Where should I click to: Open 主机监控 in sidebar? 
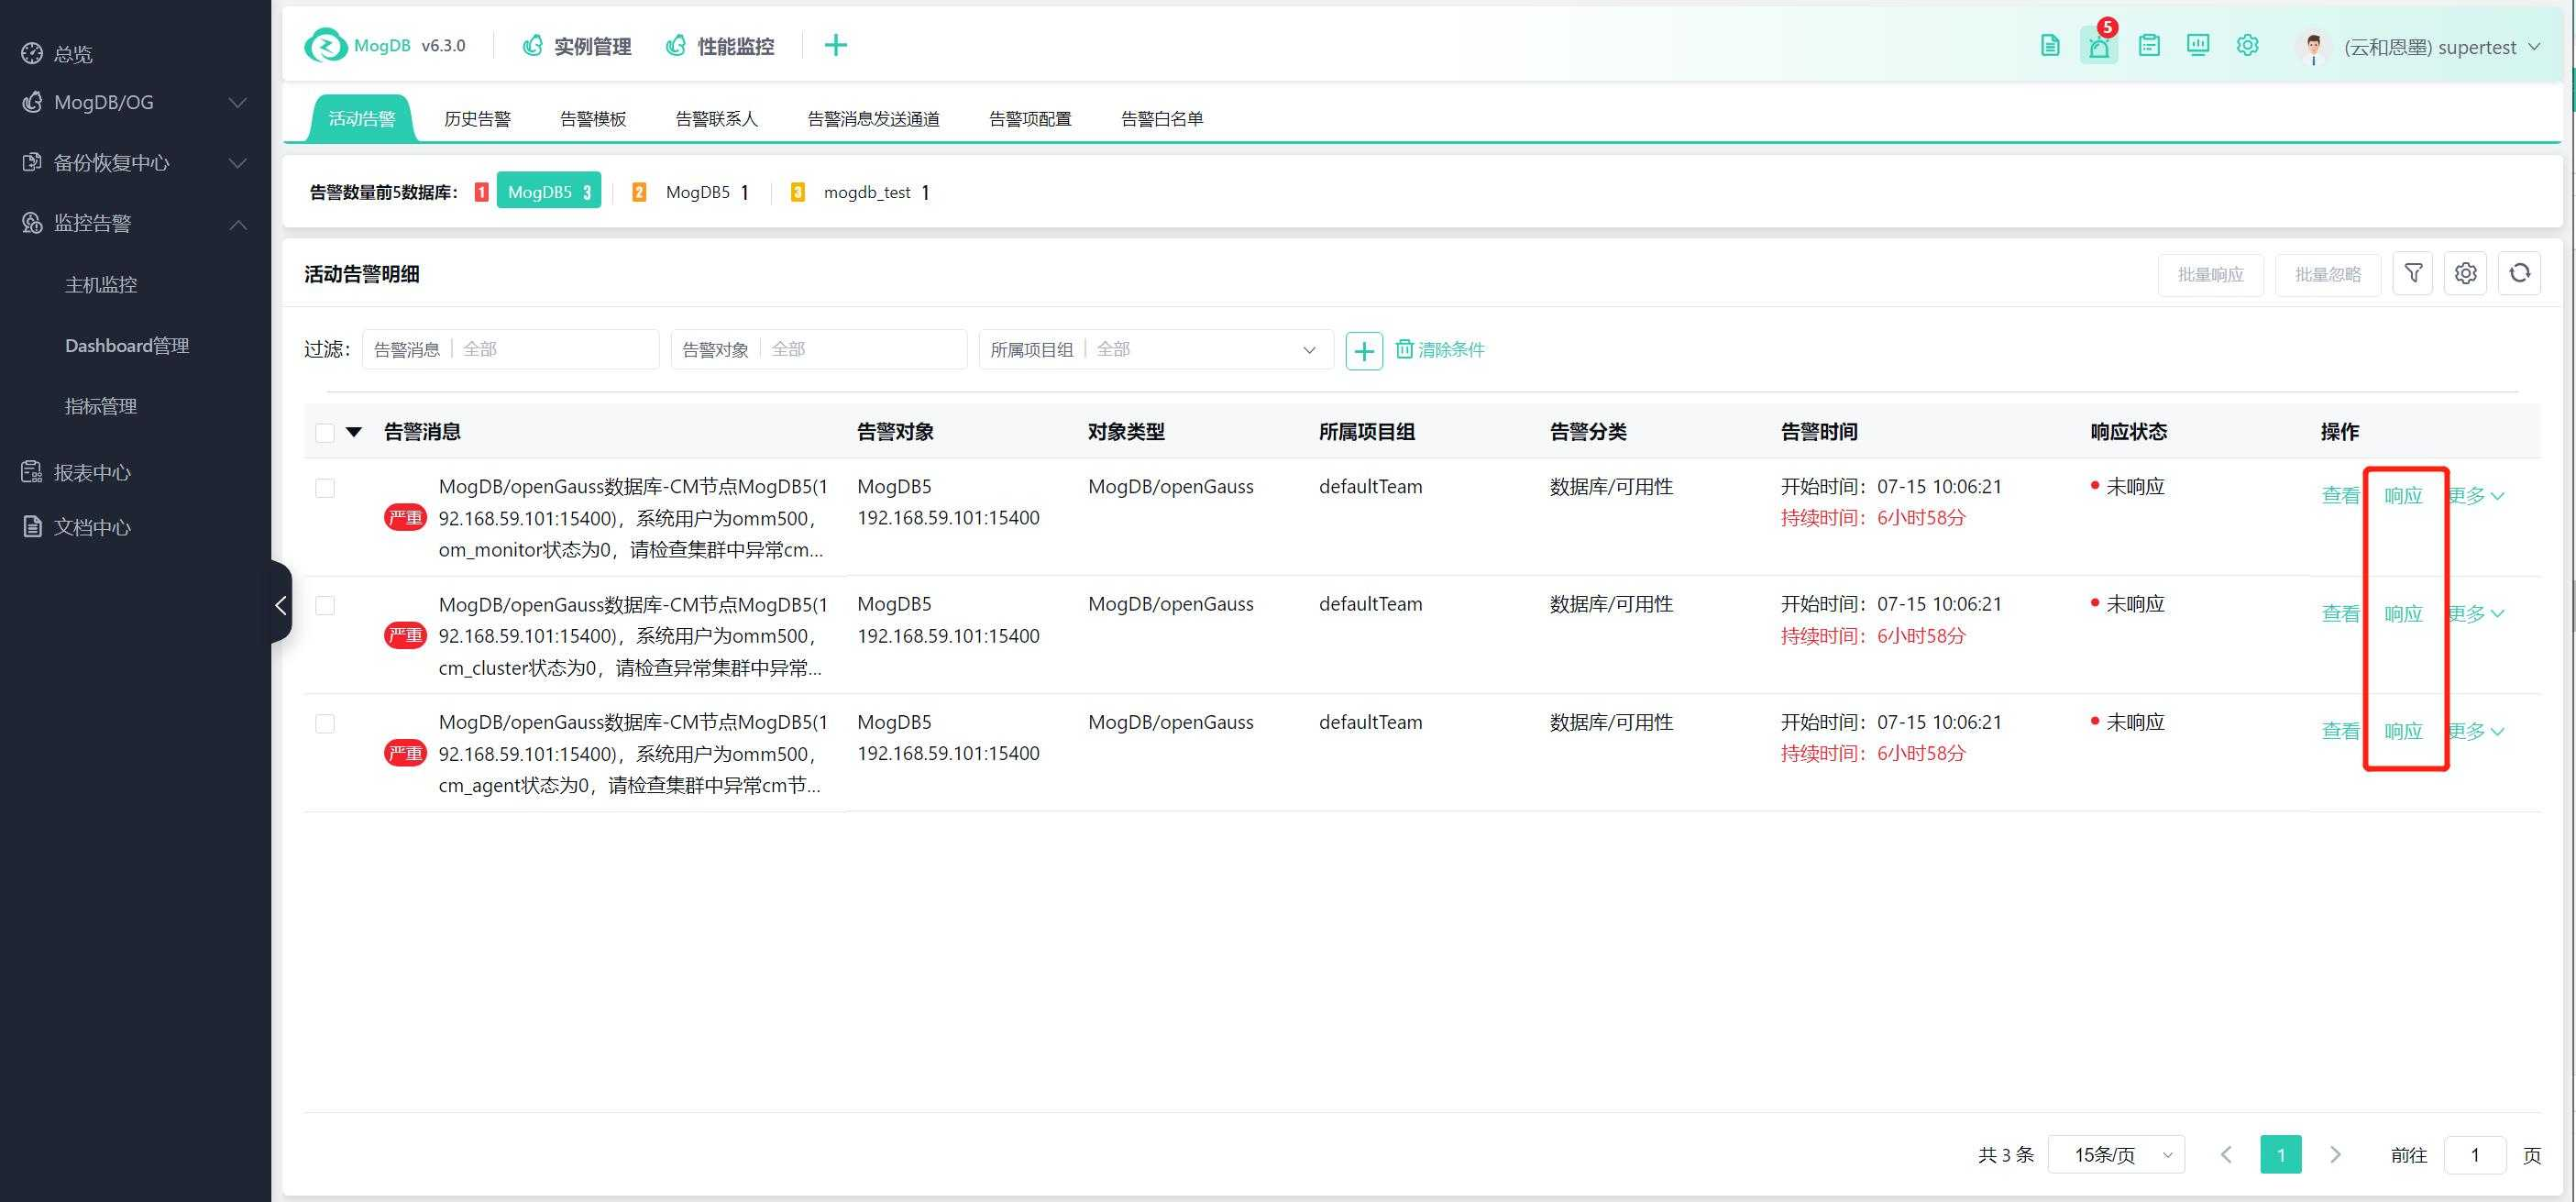(x=101, y=285)
